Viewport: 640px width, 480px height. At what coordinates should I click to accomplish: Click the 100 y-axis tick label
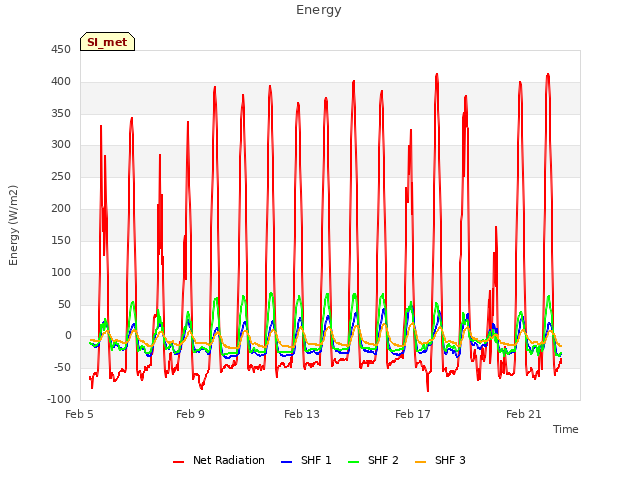(x=61, y=272)
